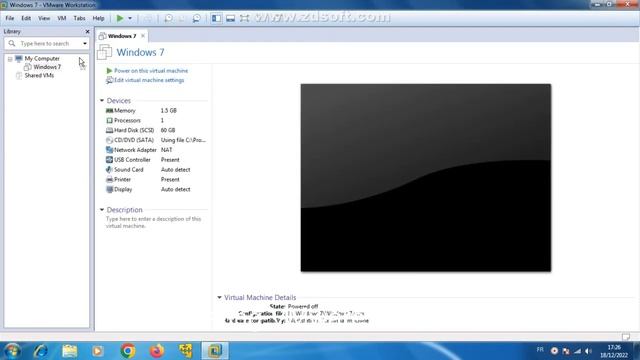Screen dimensions: 640x360
Task: Click the VMware Workstation taskbar button
Action: coord(215,351)
